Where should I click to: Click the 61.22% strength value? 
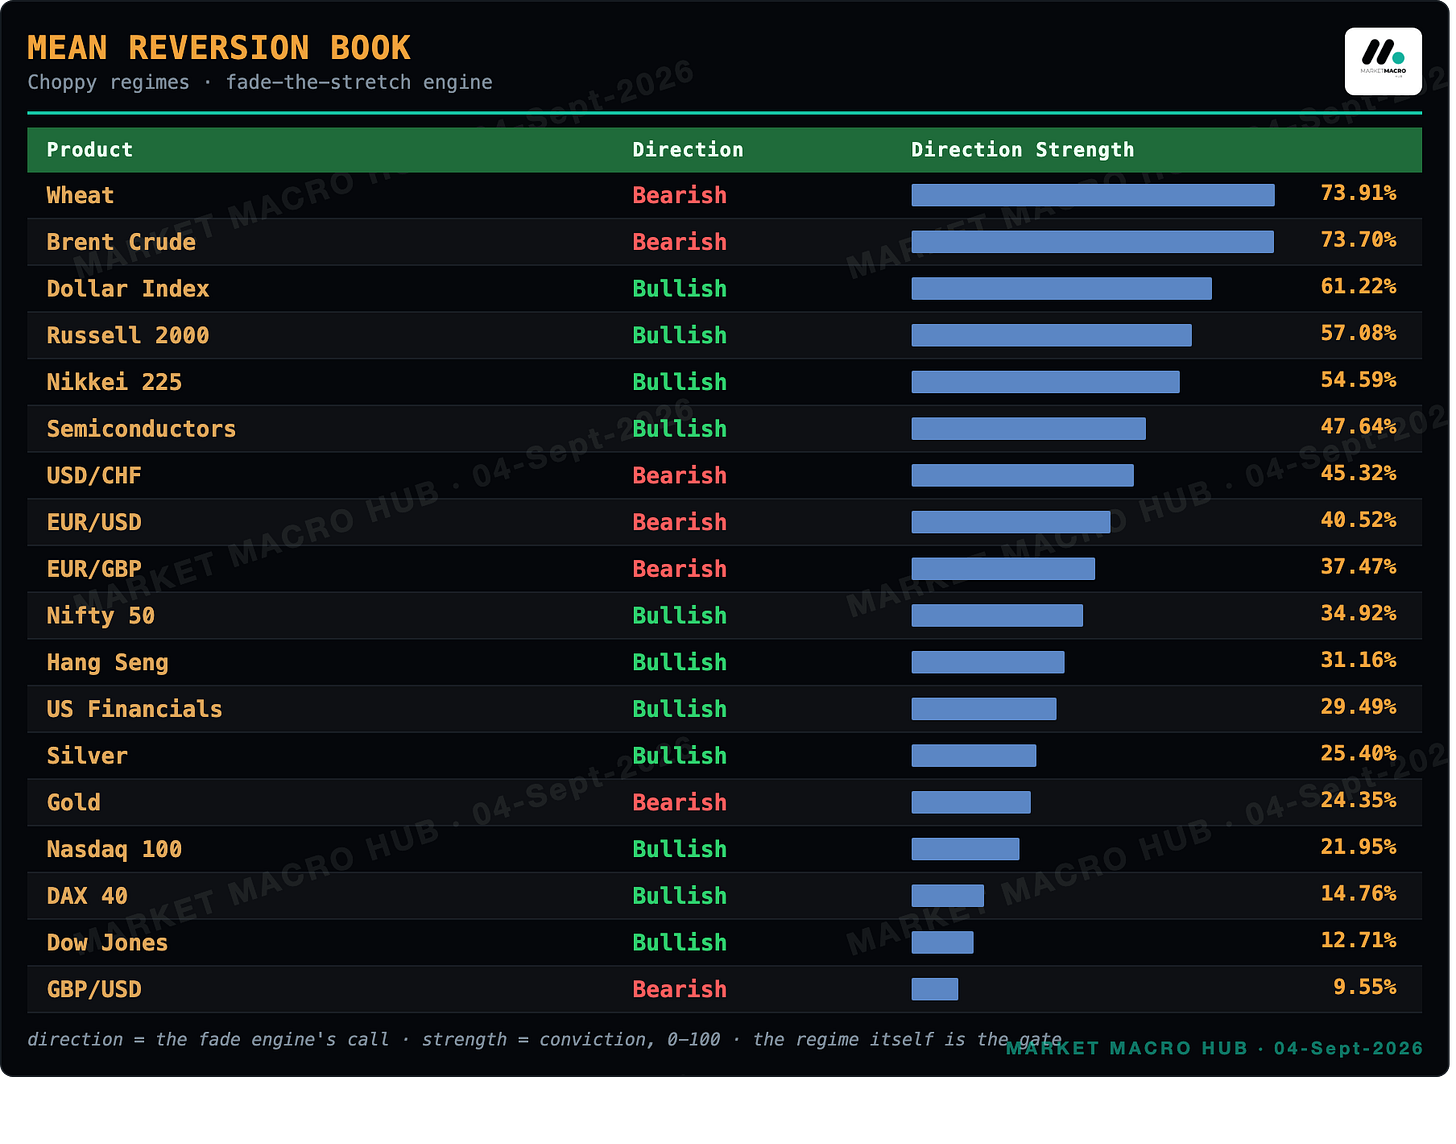(1359, 287)
